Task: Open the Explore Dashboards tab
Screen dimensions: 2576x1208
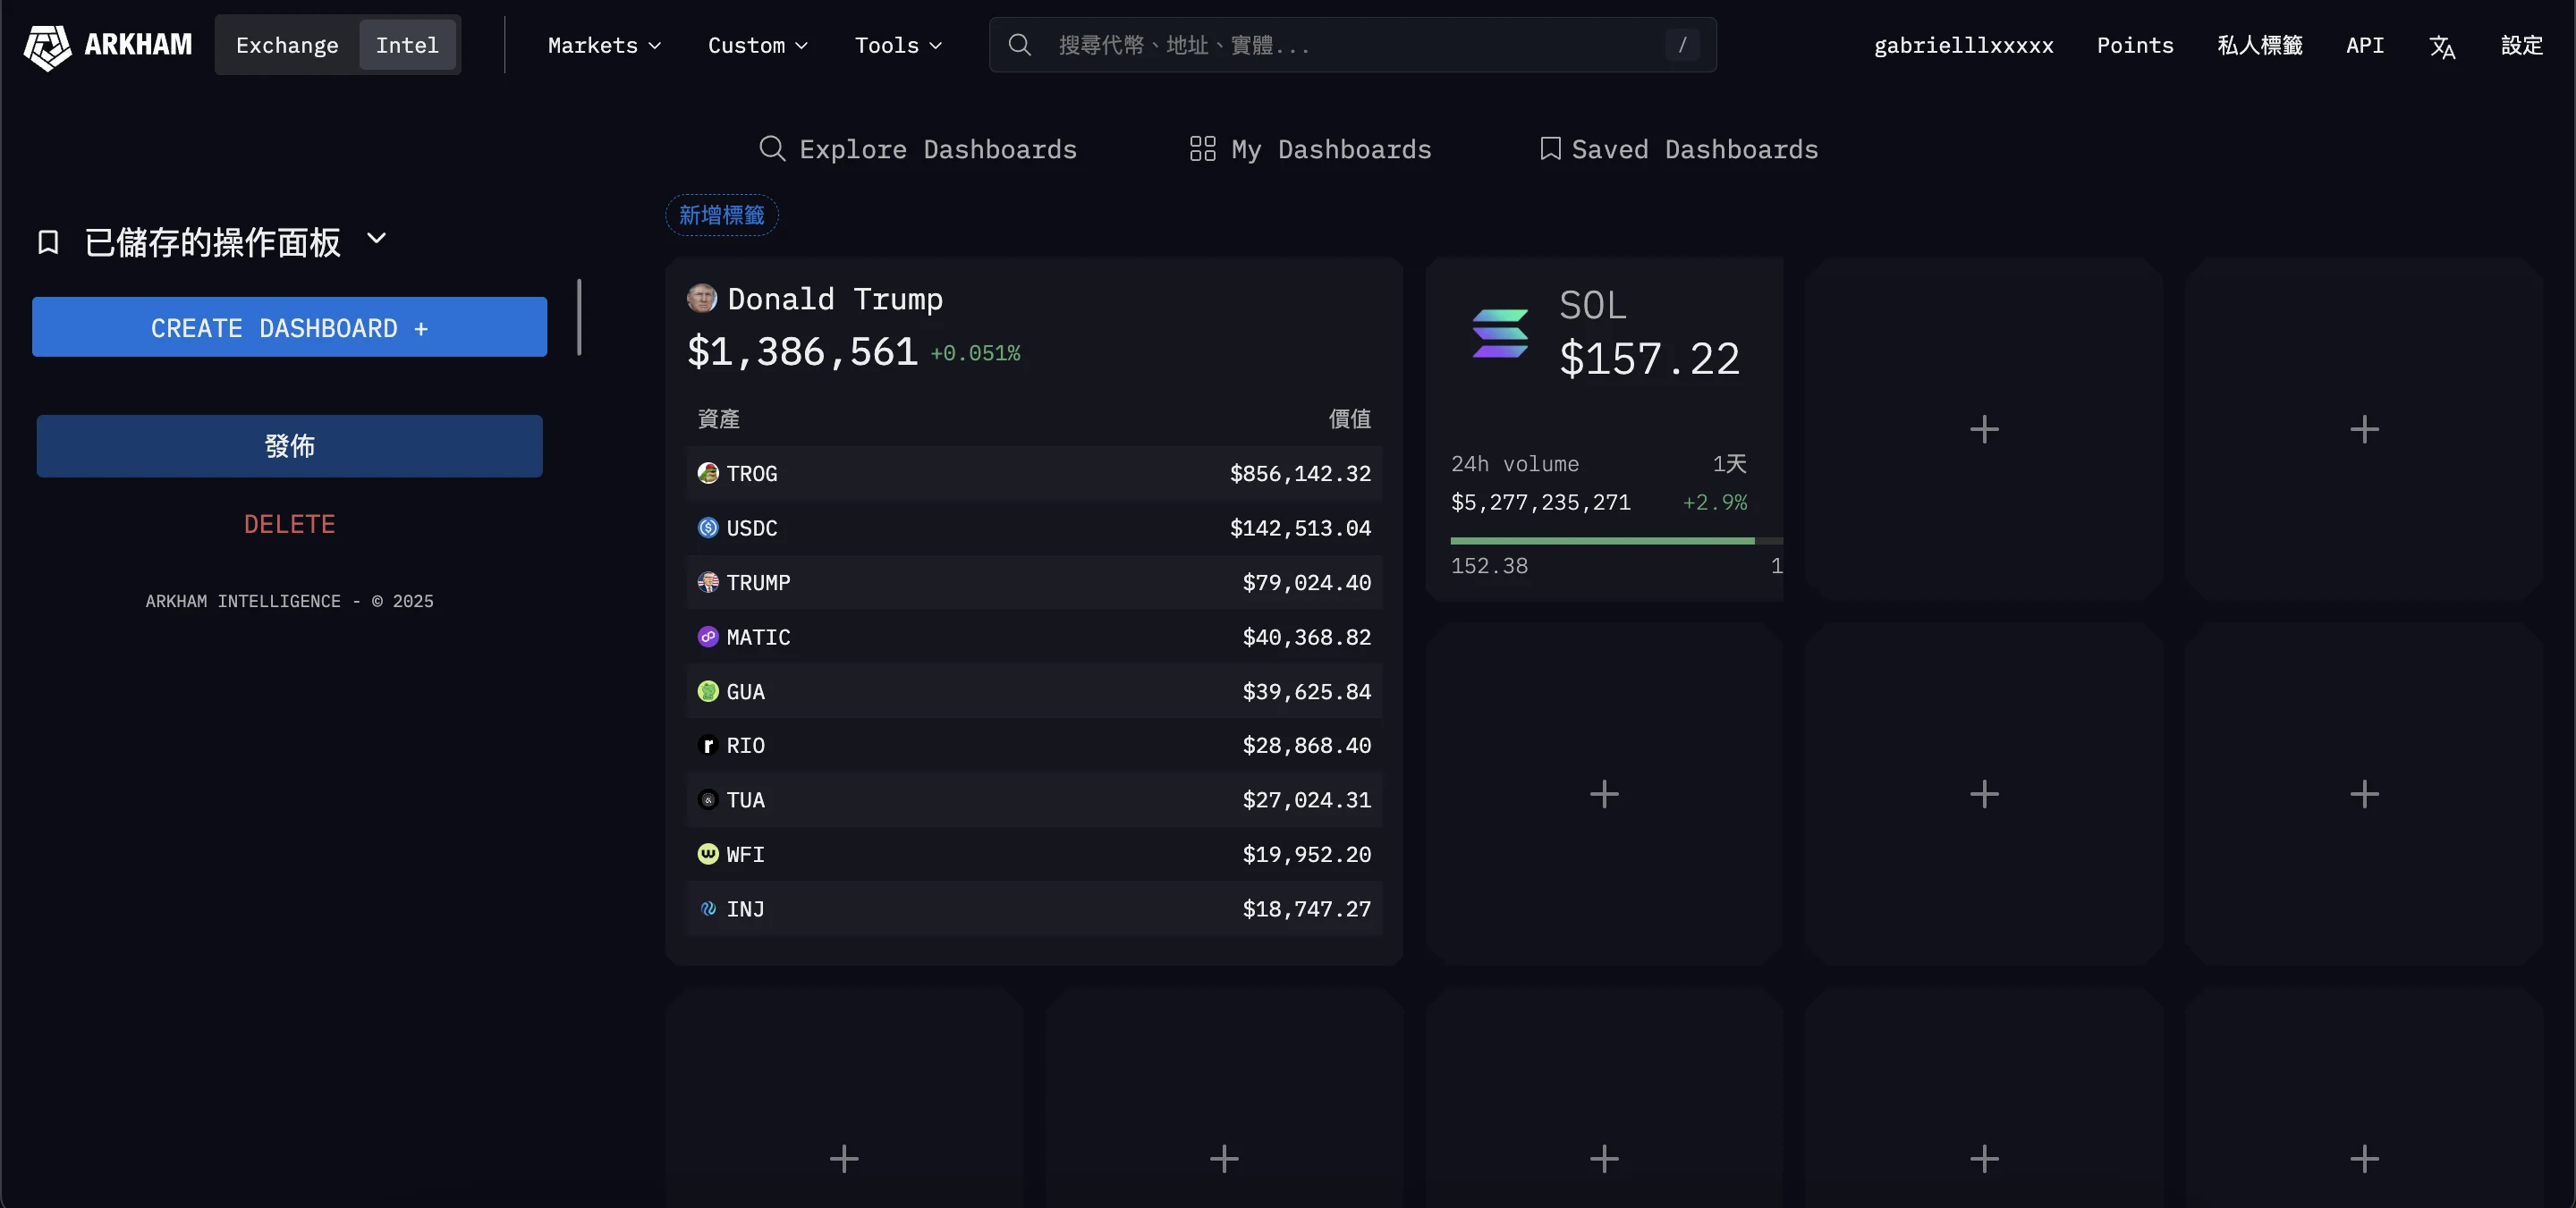Action: [x=918, y=149]
